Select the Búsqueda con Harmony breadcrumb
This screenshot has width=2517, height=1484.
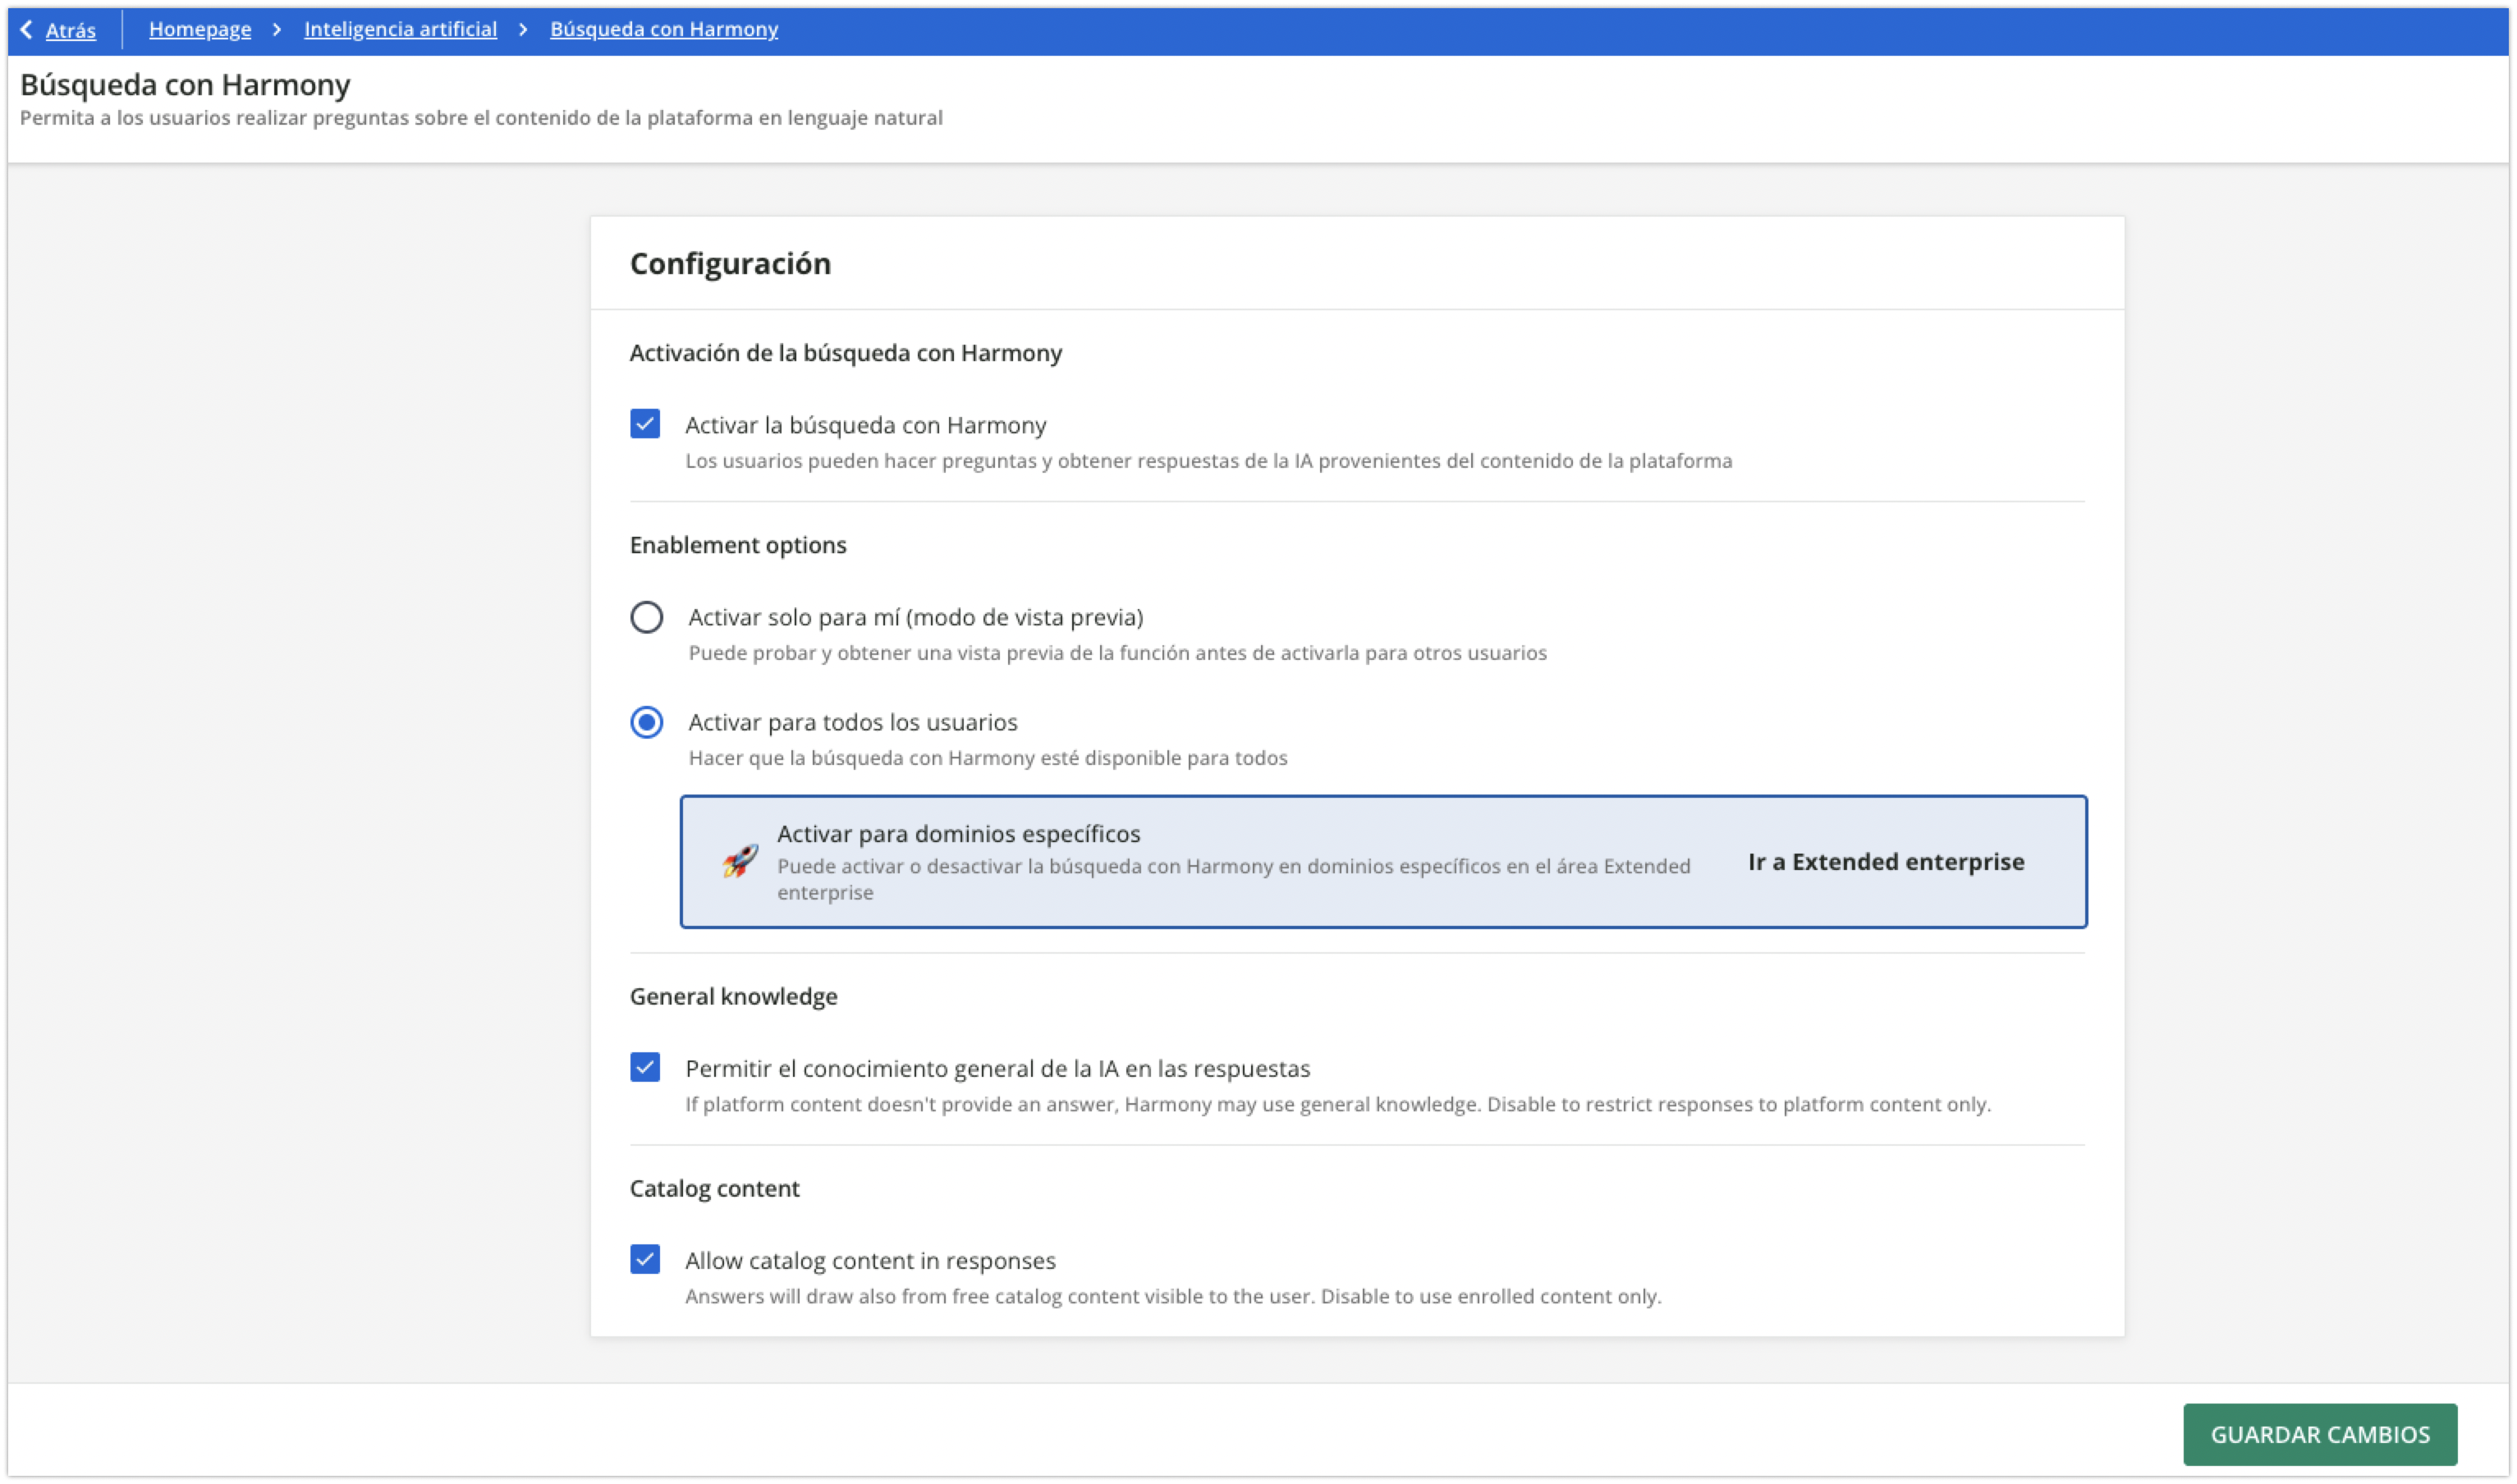[x=662, y=29]
